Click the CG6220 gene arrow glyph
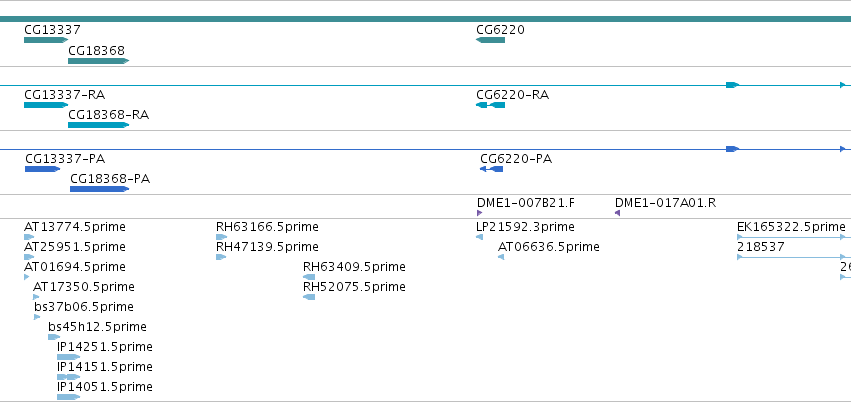The image size is (851, 402). 491,40
